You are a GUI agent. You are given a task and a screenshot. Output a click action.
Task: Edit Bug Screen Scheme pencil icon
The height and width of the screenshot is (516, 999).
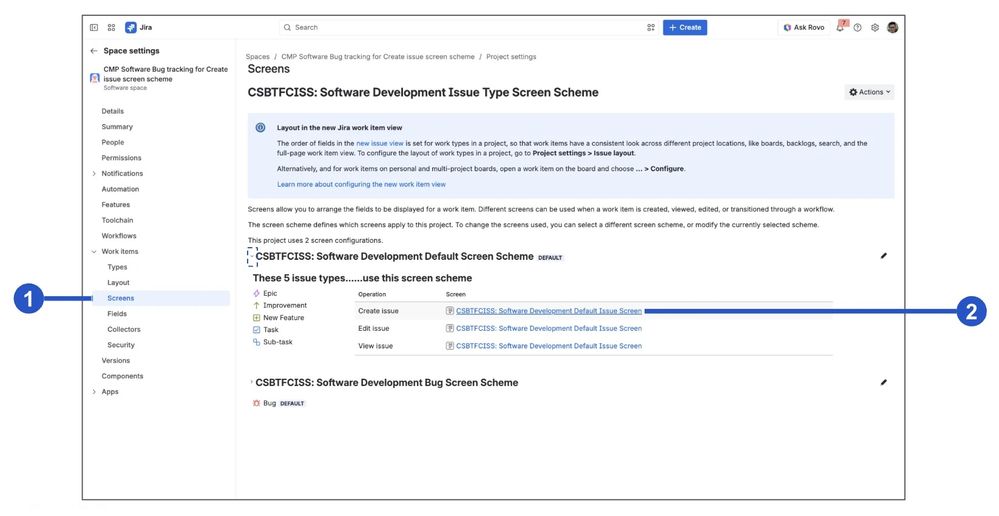[884, 383]
